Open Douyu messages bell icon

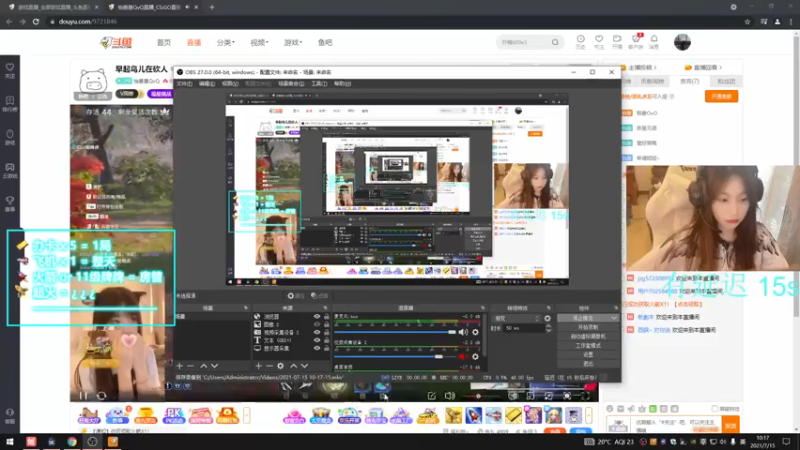654,39
